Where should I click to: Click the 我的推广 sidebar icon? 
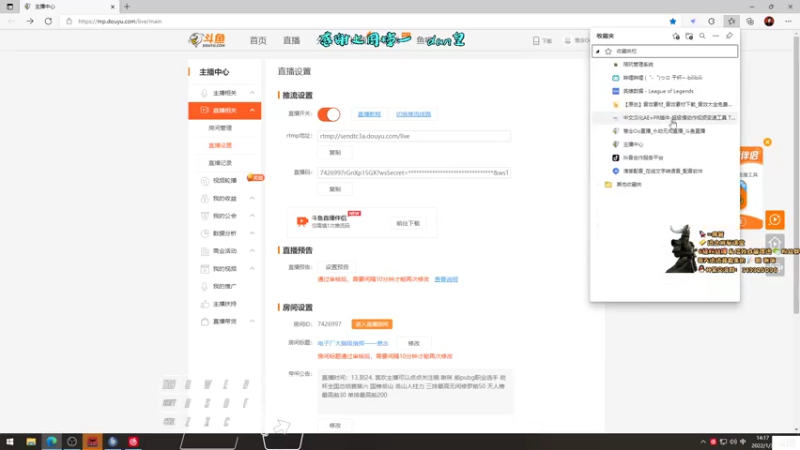pyautogui.click(x=205, y=286)
